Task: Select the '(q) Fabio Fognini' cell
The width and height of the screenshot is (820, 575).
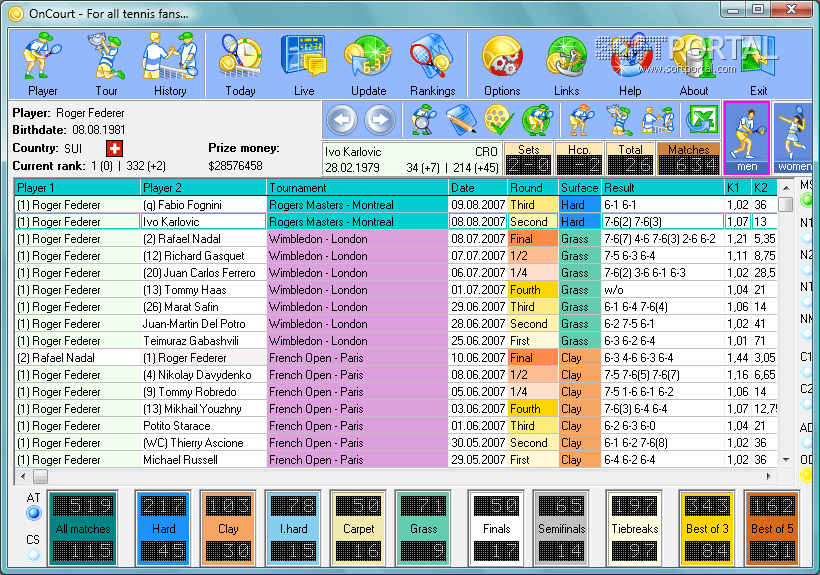Action: point(203,205)
